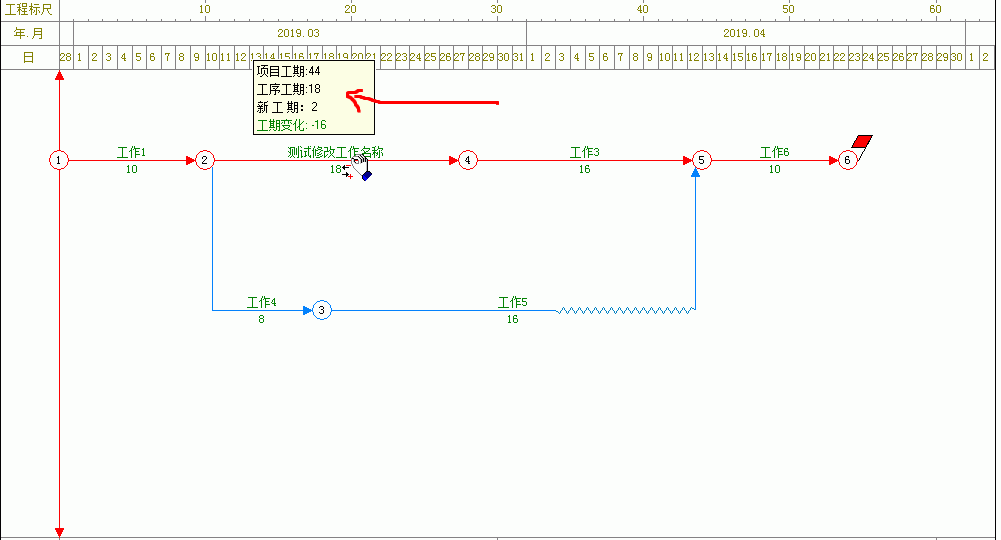Viewport: 1001px width, 540px height.
Task: Click duration 10 under 工作1
Action: (132, 169)
